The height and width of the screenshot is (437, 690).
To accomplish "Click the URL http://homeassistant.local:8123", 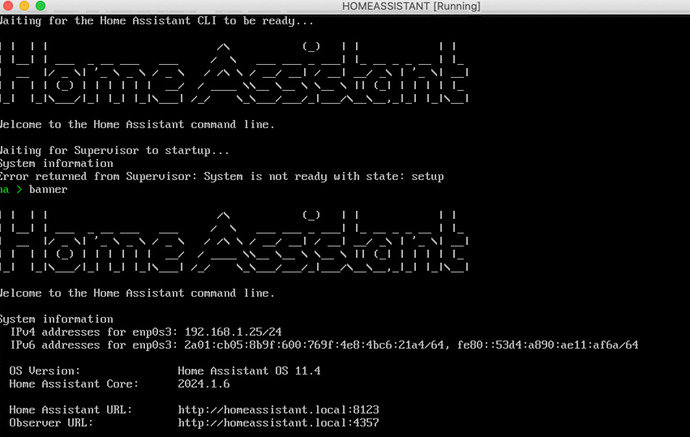I will pyautogui.click(x=279, y=410).
